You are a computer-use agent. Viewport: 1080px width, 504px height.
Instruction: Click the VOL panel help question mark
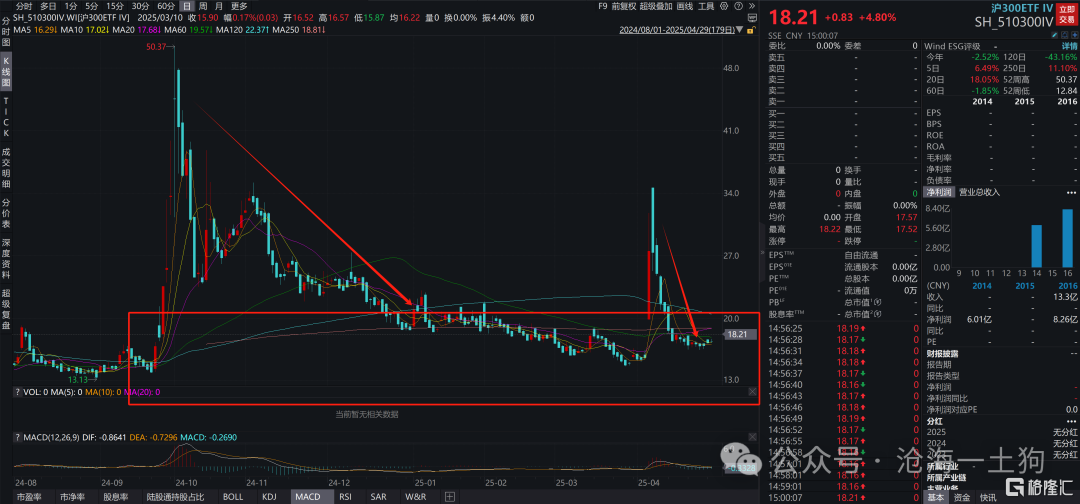[x=17, y=392]
